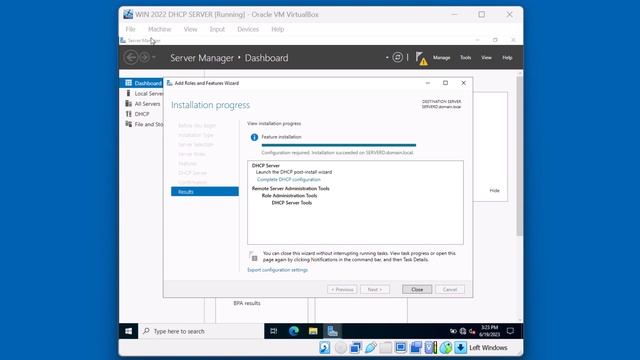The height and width of the screenshot is (360, 640).
Task: Open the VirtualBox Devices menu
Action: tap(248, 29)
